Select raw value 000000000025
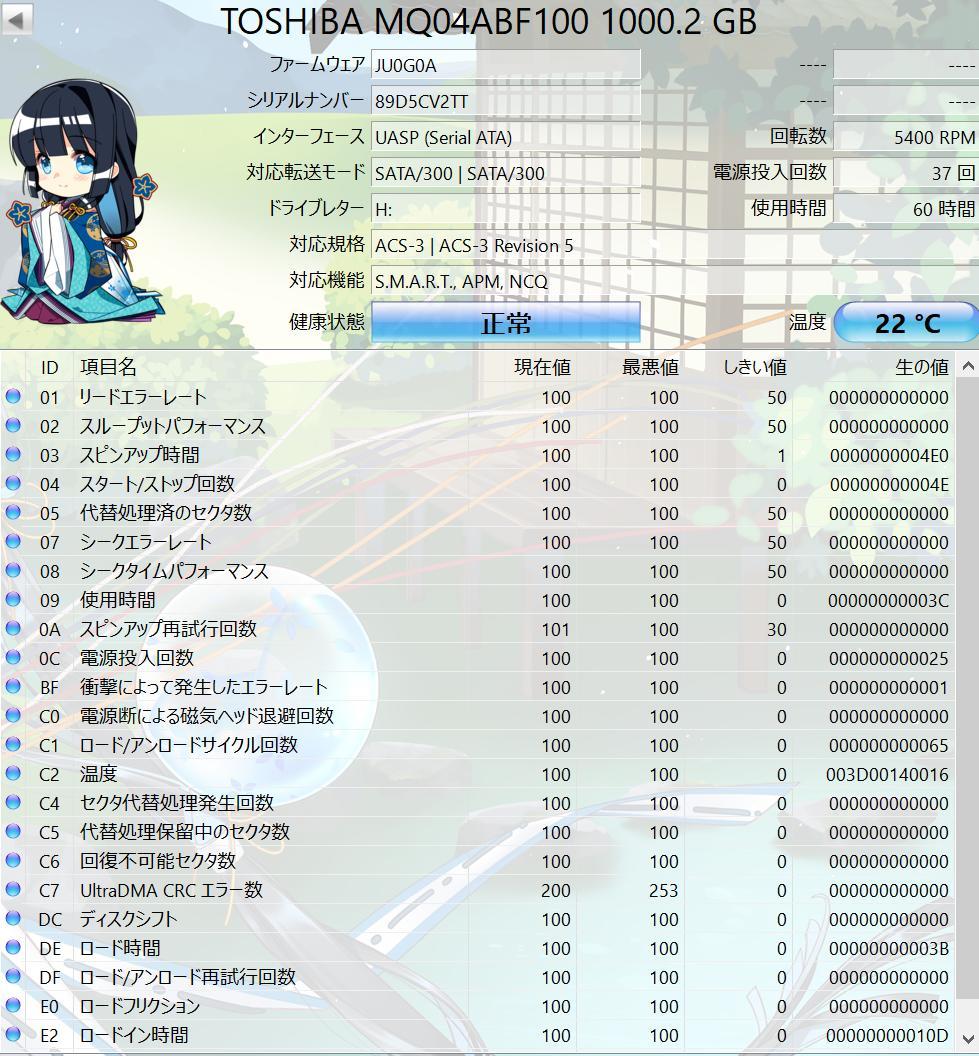 pos(889,659)
